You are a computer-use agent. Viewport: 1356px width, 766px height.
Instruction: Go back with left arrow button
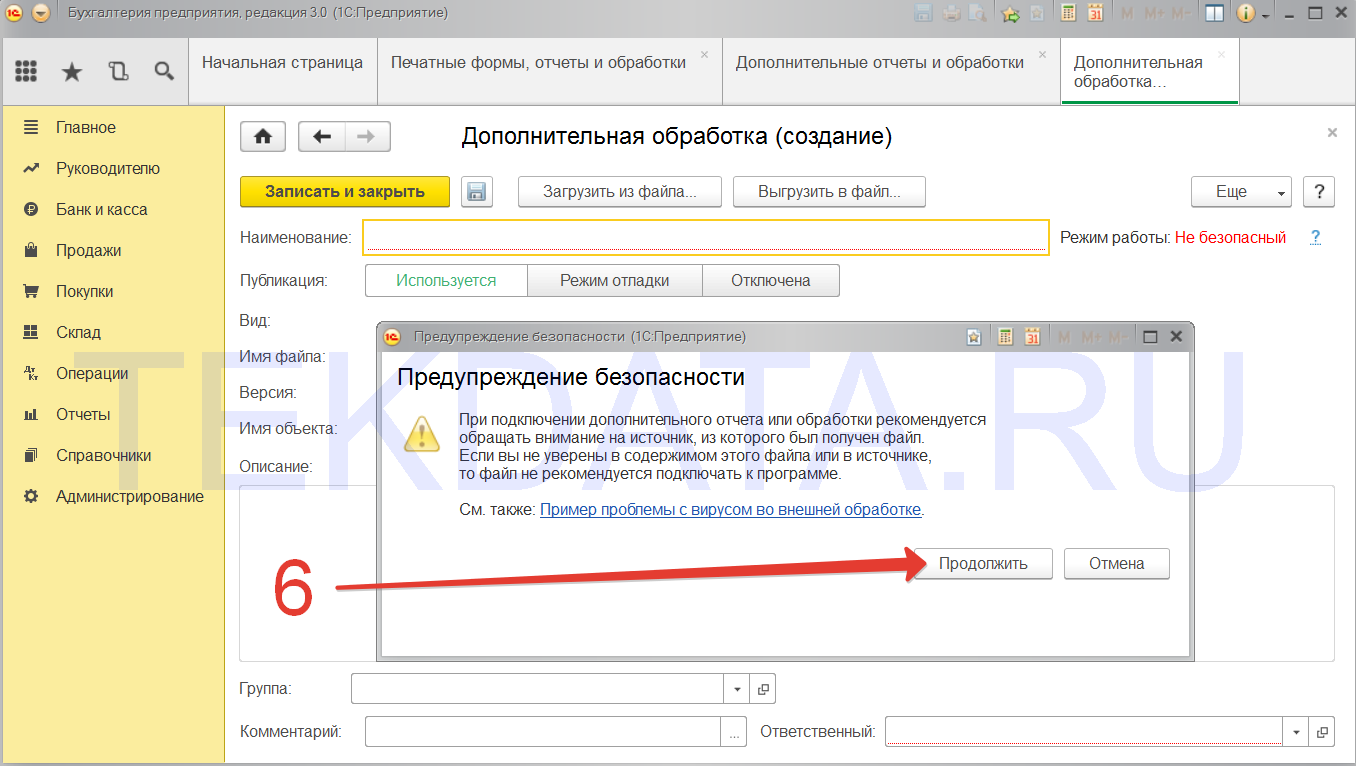pos(322,137)
